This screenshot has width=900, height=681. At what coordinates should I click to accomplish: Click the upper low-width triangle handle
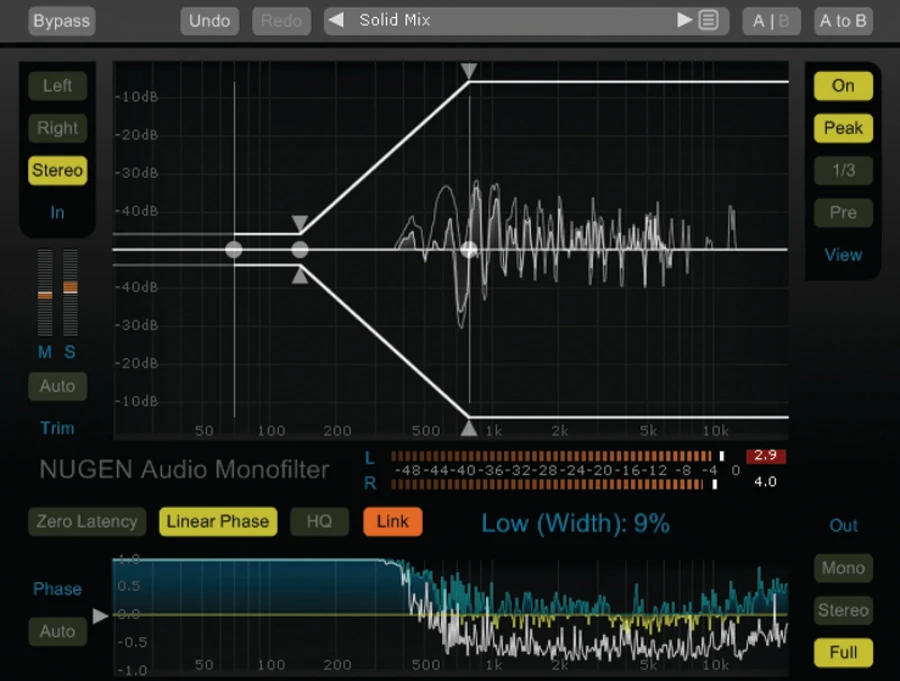300,223
